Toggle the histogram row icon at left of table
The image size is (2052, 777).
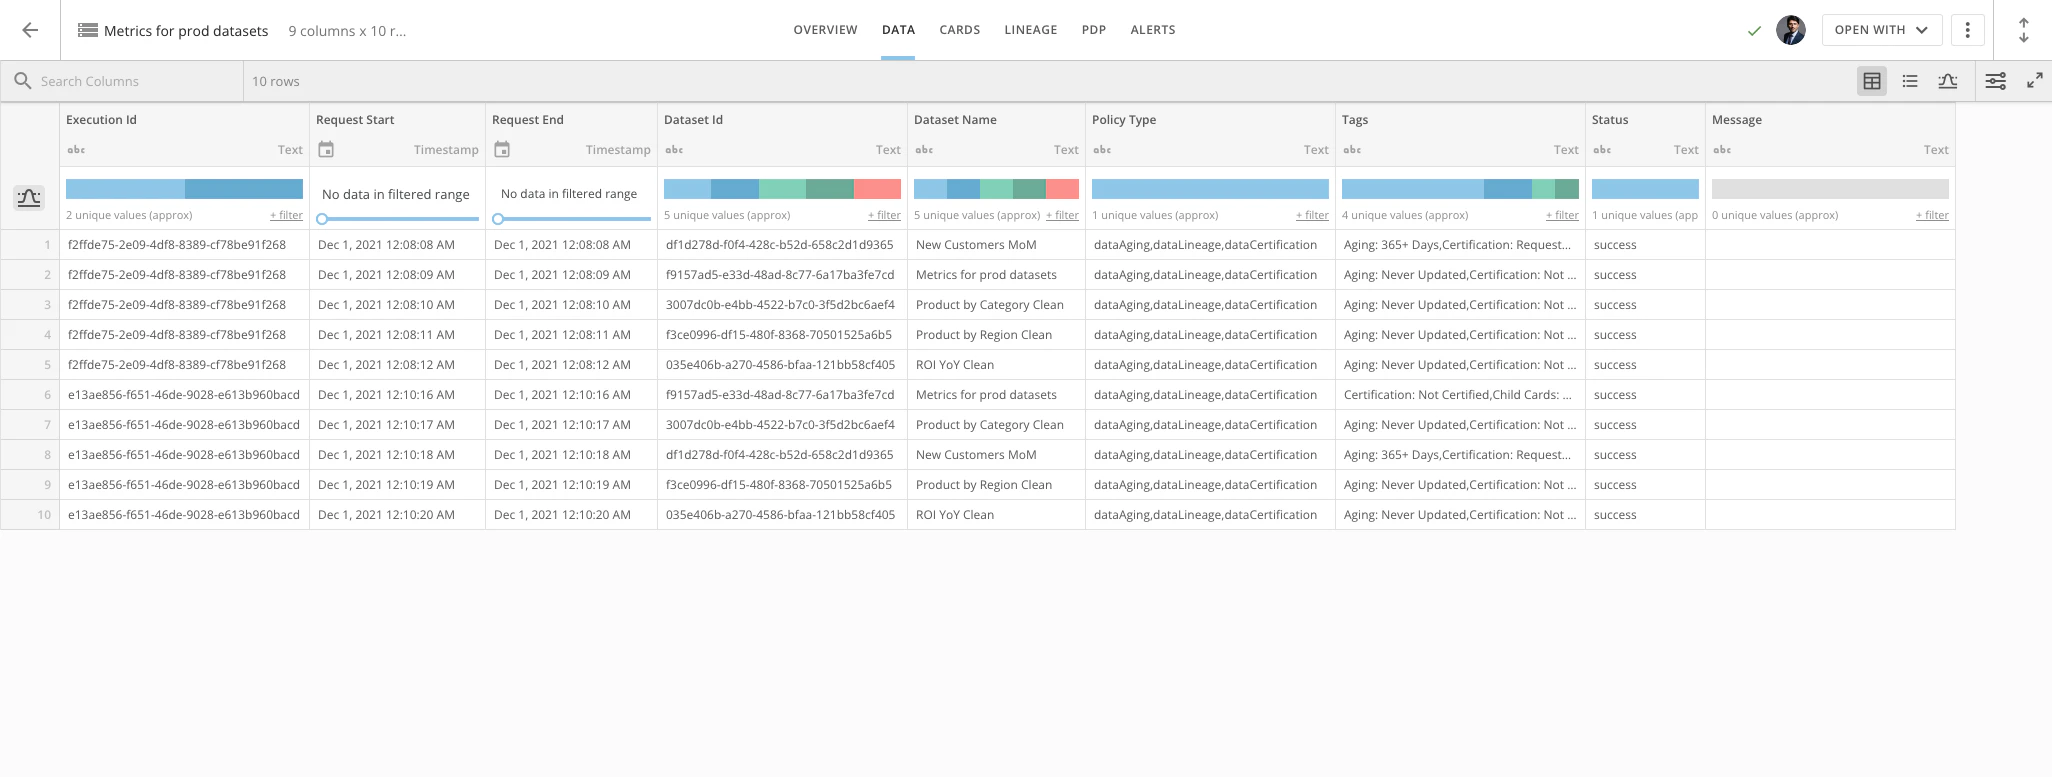pyautogui.click(x=29, y=197)
